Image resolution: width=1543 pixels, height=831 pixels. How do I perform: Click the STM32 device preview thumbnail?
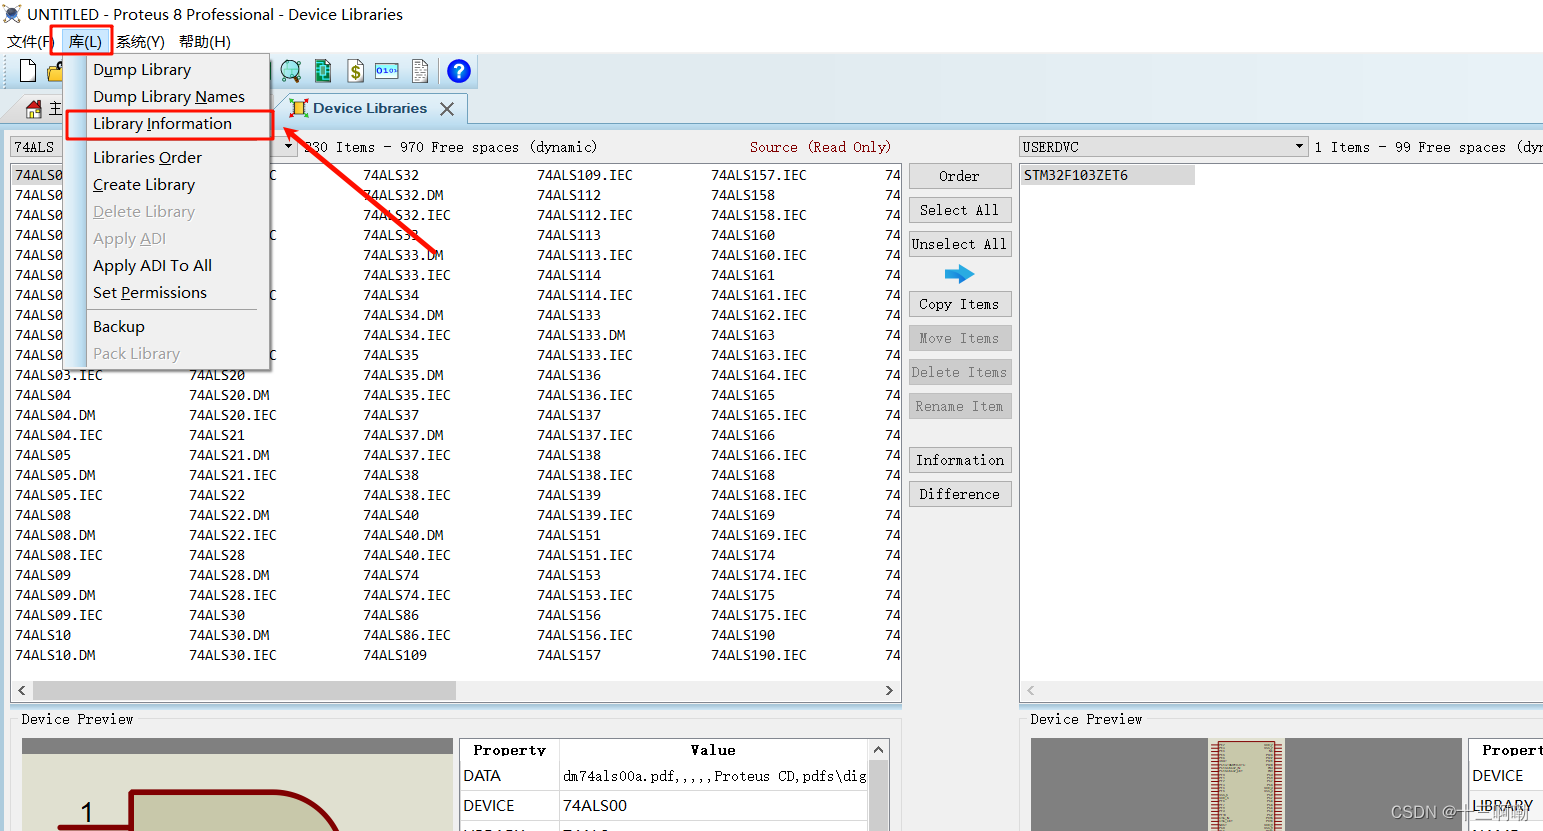(x=1246, y=785)
